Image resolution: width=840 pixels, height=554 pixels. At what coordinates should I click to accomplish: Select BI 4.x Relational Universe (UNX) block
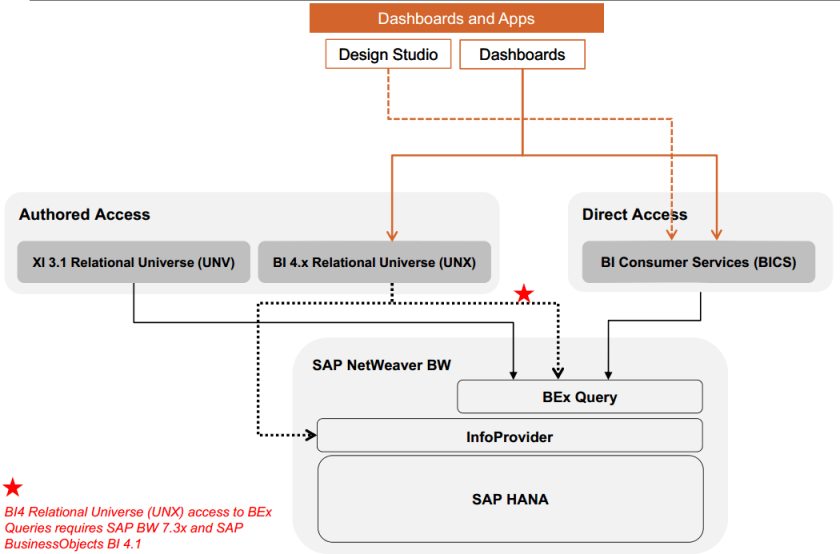coord(374,263)
